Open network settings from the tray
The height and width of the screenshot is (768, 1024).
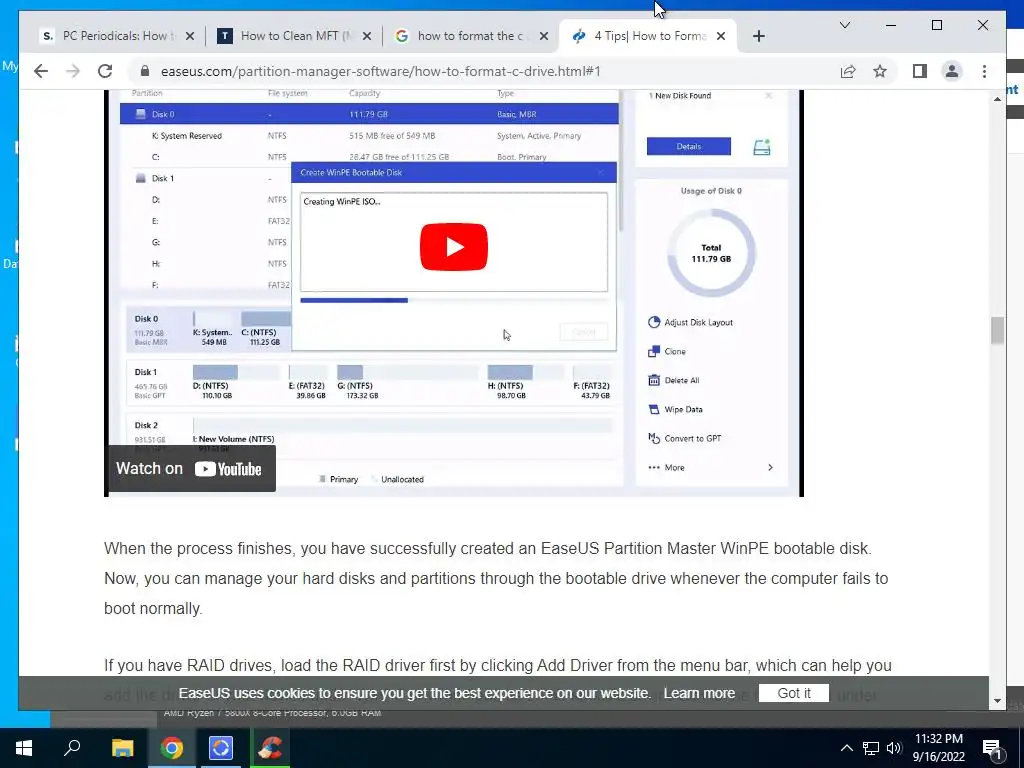click(x=871, y=748)
